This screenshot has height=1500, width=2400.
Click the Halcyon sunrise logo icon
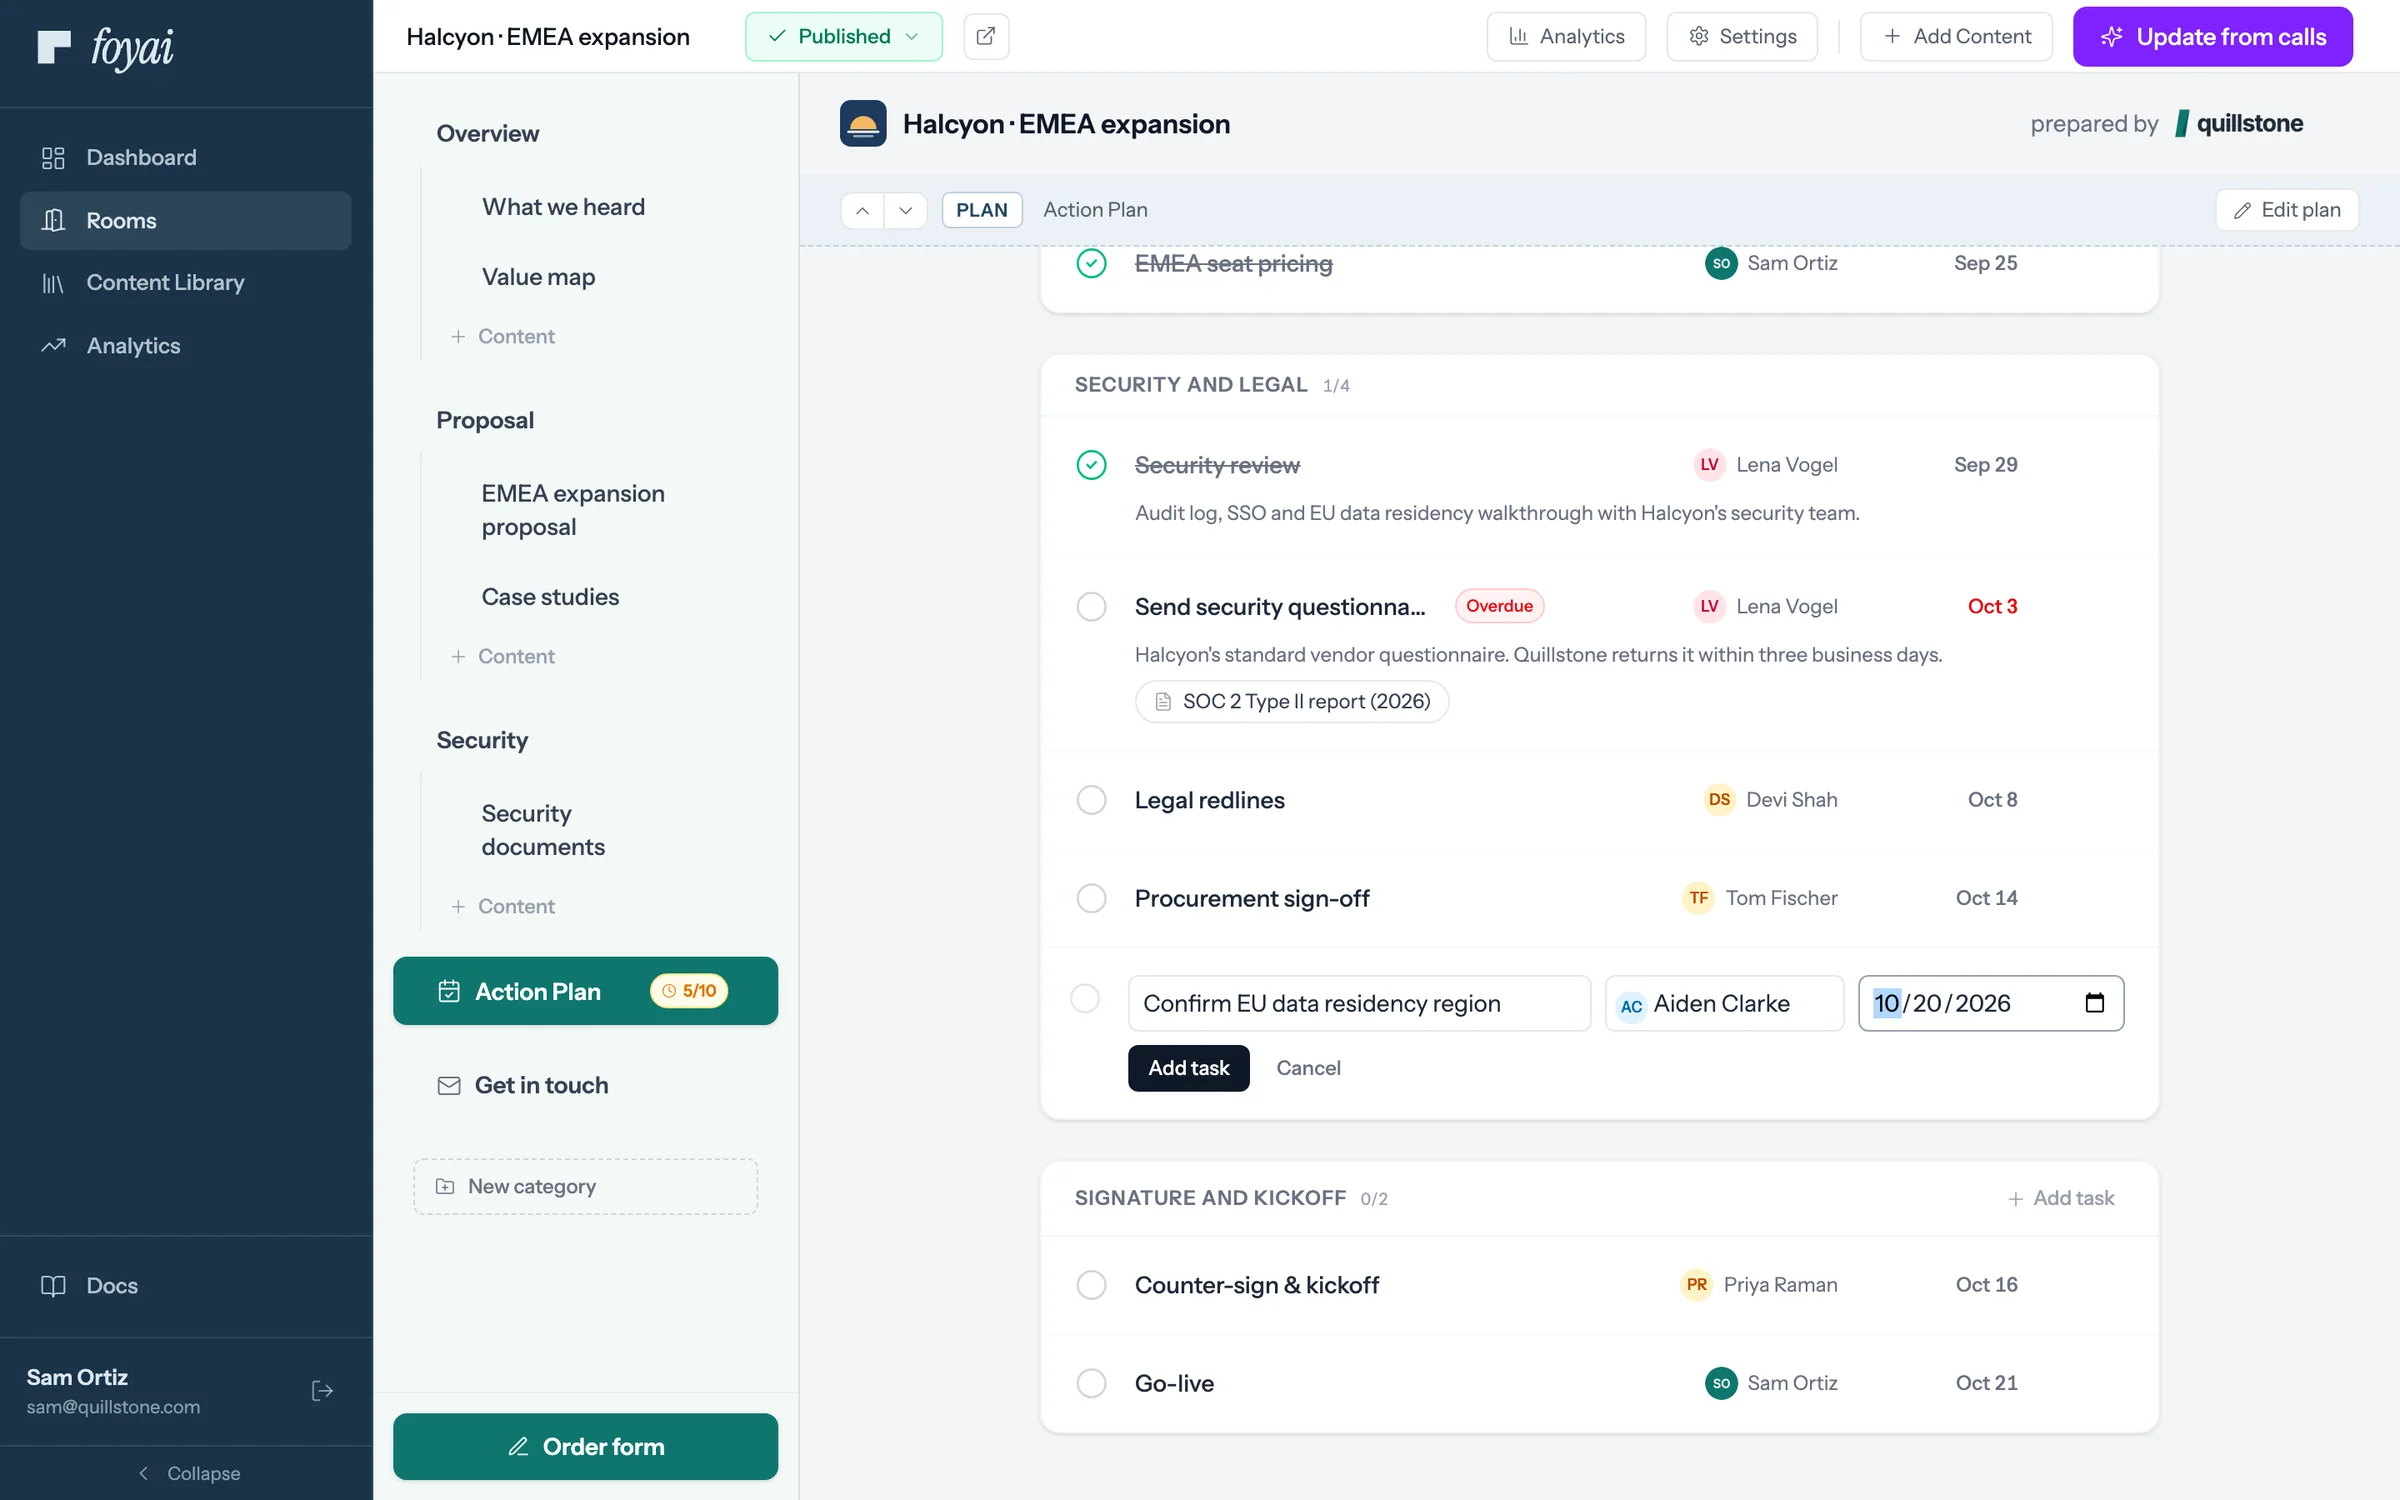[x=863, y=123]
